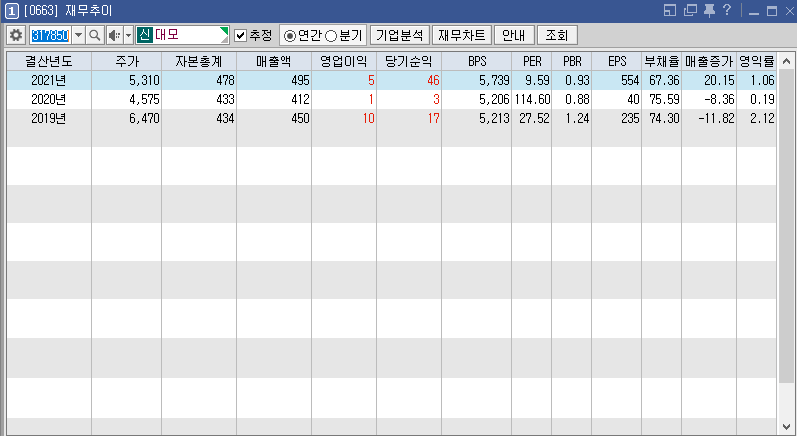Viewport: 797px width, 436px height.
Task: Select the 분기 radio button
Action: pos(331,36)
